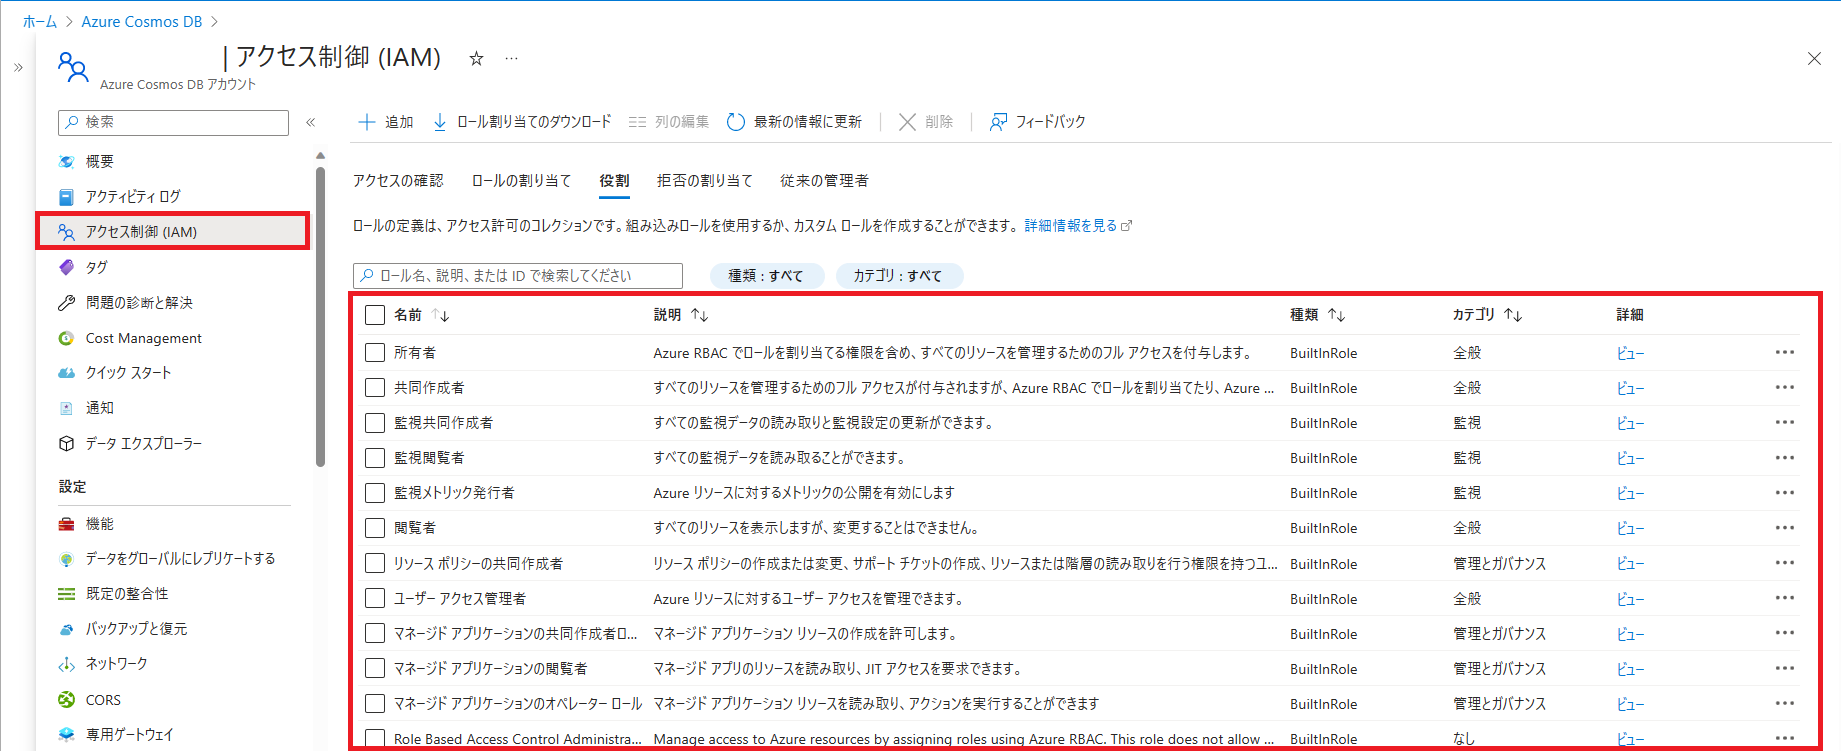Screen dimensions: 1841x751
Task: Open 問題の診断と解決 wrench item
Action: pyautogui.click(x=139, y=303)
